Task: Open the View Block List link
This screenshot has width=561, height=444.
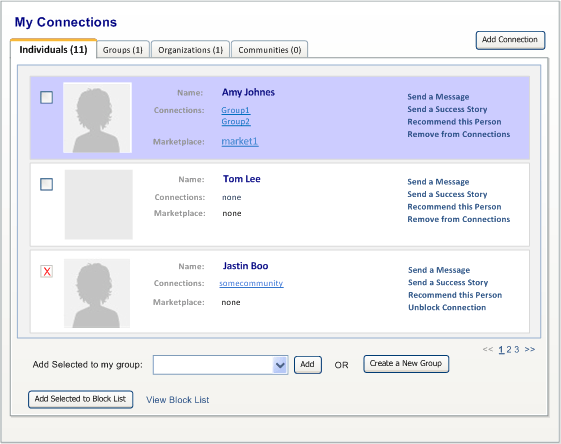Action: pos(178,400)
